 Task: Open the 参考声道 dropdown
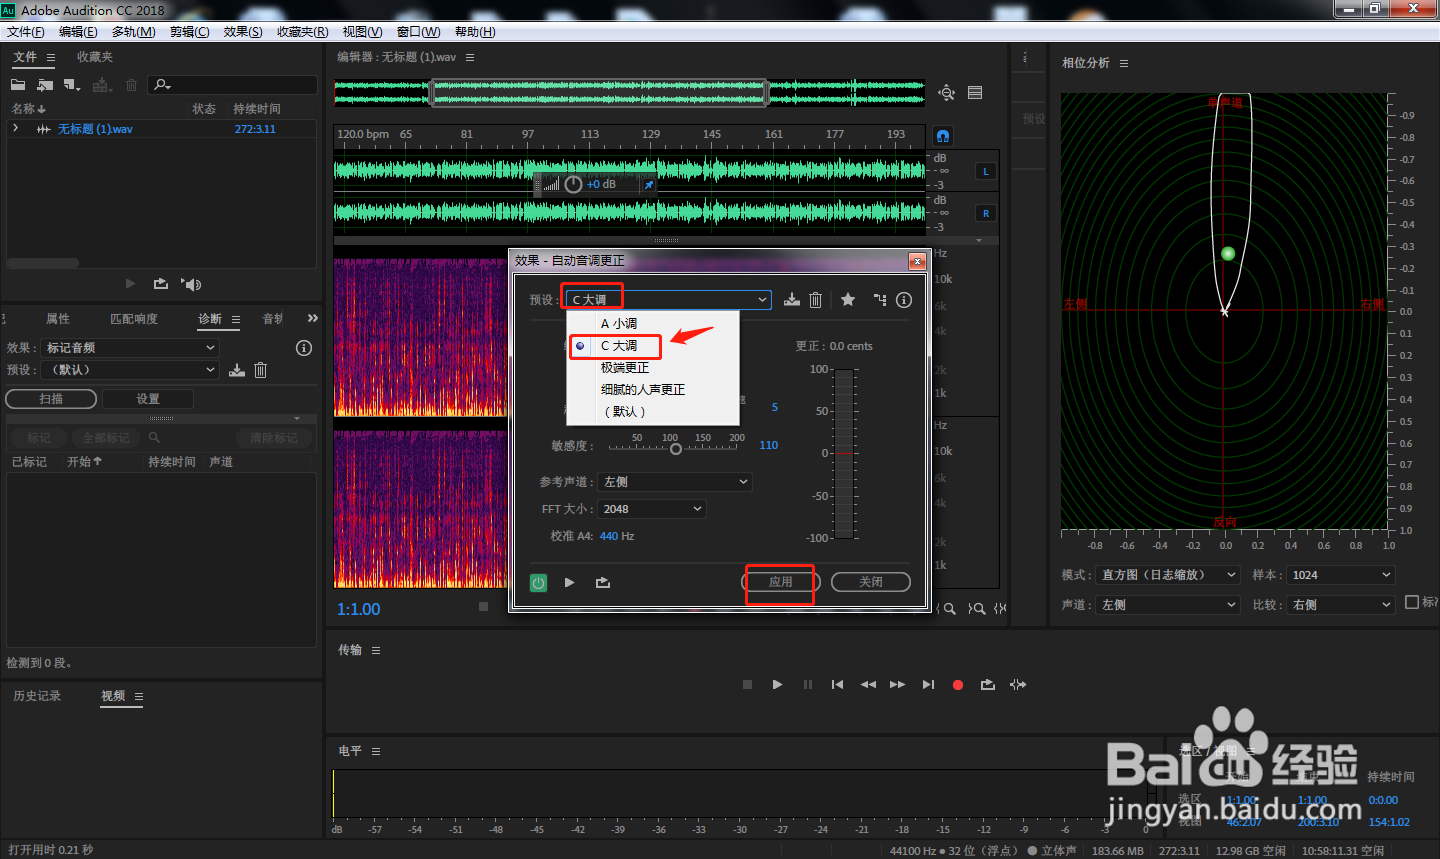(675, 482)
